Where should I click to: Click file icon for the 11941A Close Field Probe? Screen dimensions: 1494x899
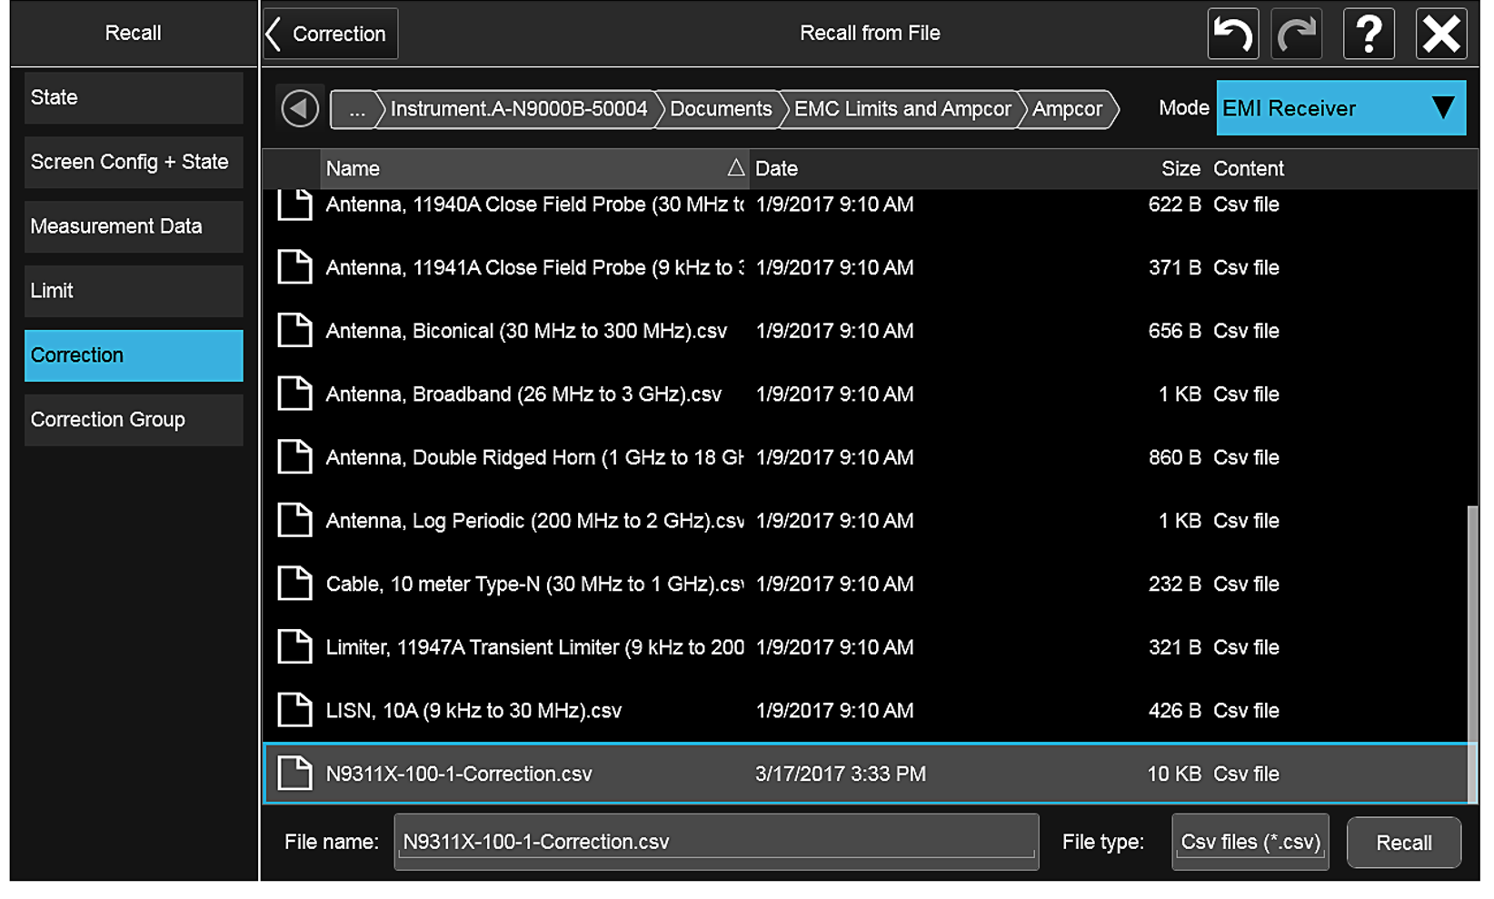tap(294, 267)
